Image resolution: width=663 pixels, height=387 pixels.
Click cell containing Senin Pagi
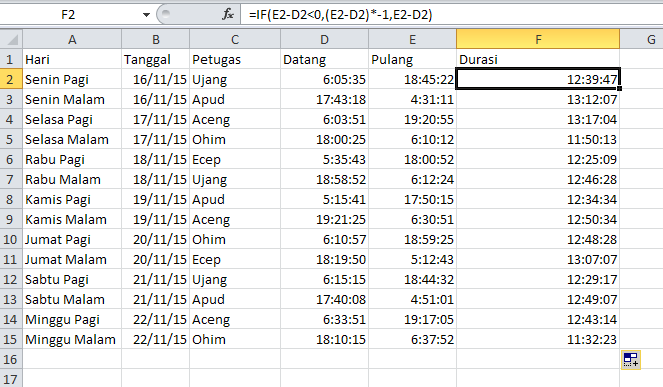pyautogui.click(x=72, y=80)
